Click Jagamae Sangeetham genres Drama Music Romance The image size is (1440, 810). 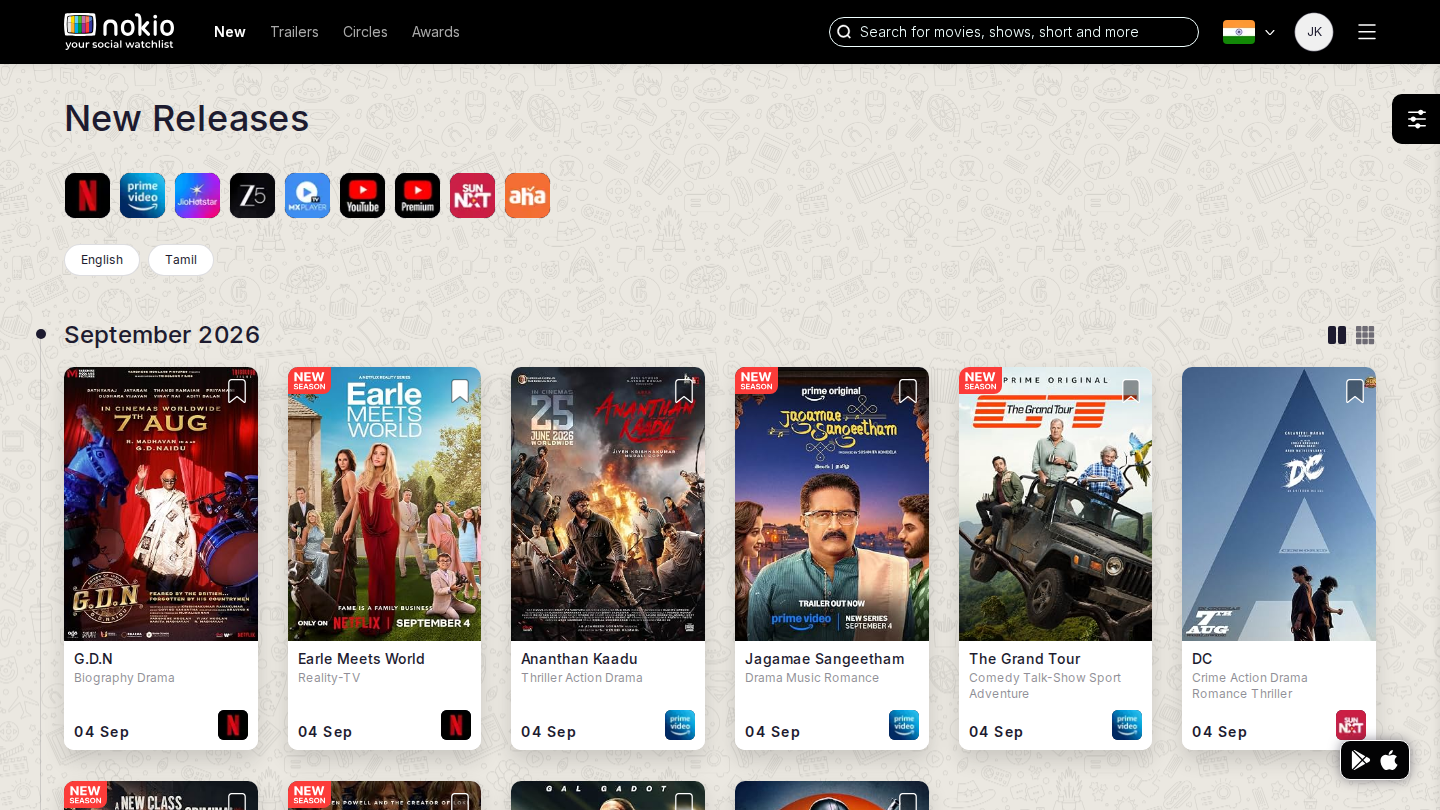pyautogui.click(x=812, y=678)
